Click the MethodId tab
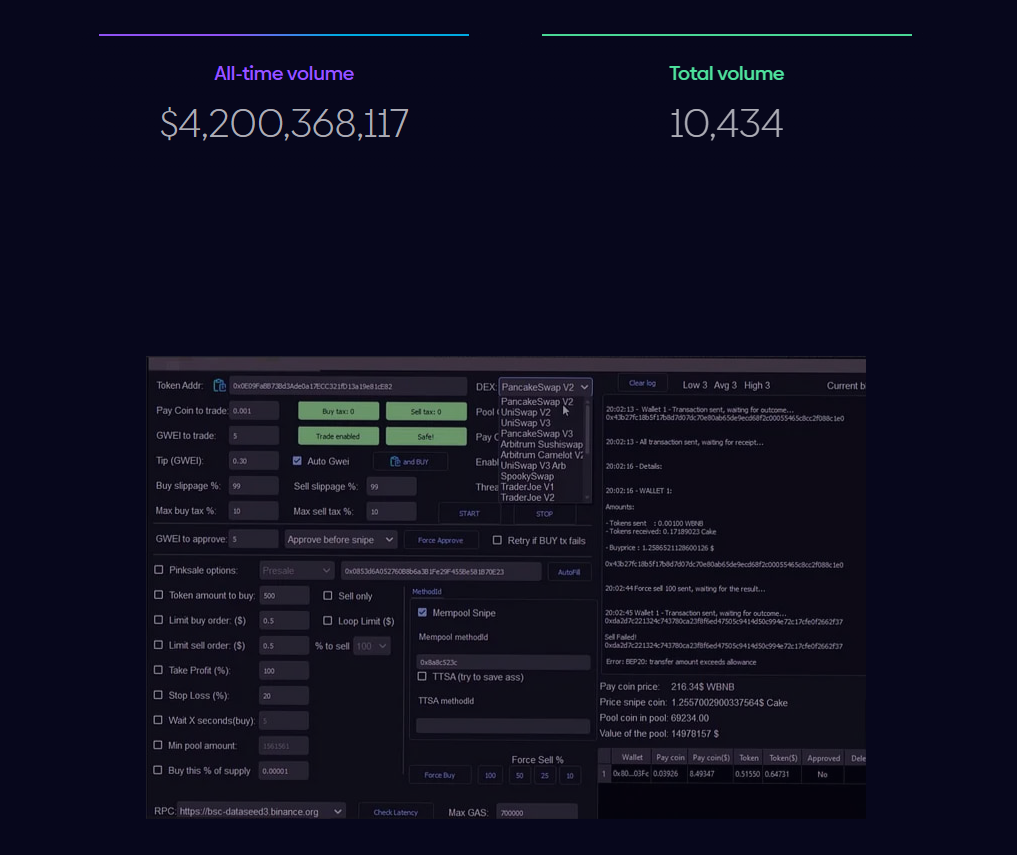Viewport: 1017px width, 855px height. pos(427,592)
